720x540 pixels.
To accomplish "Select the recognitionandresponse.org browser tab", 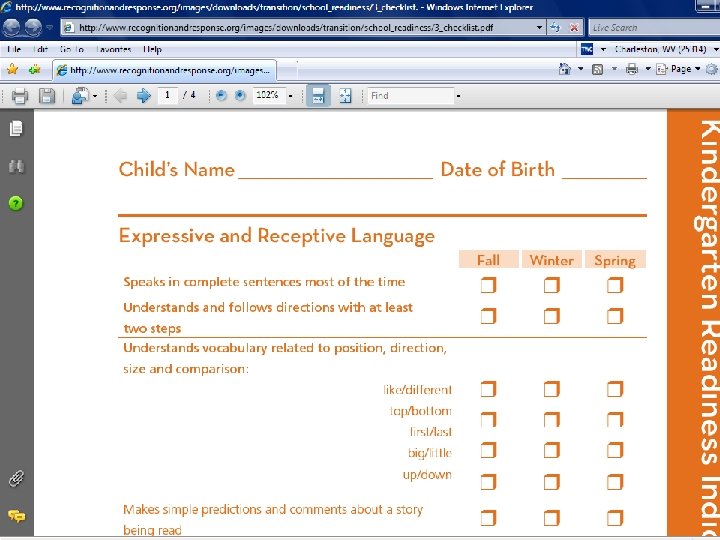I will pos(165,70).
